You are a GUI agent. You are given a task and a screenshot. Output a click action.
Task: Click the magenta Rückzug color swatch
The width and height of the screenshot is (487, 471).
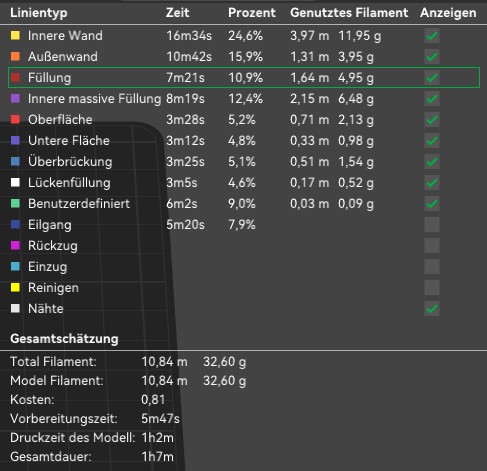(15, 246)
